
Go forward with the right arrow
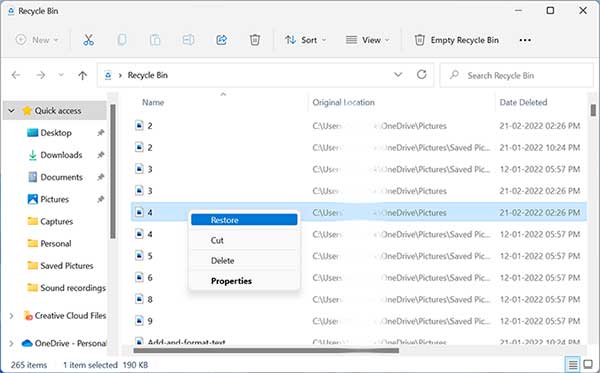click(x=41, y=75)
